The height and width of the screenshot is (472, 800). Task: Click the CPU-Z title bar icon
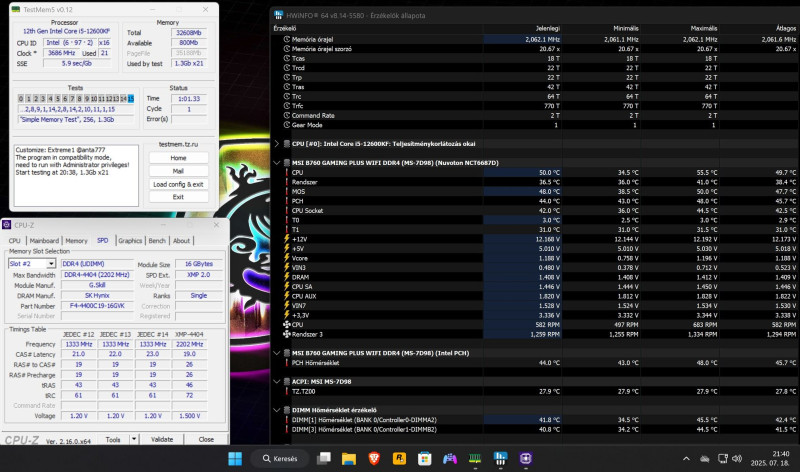point(7,225)
